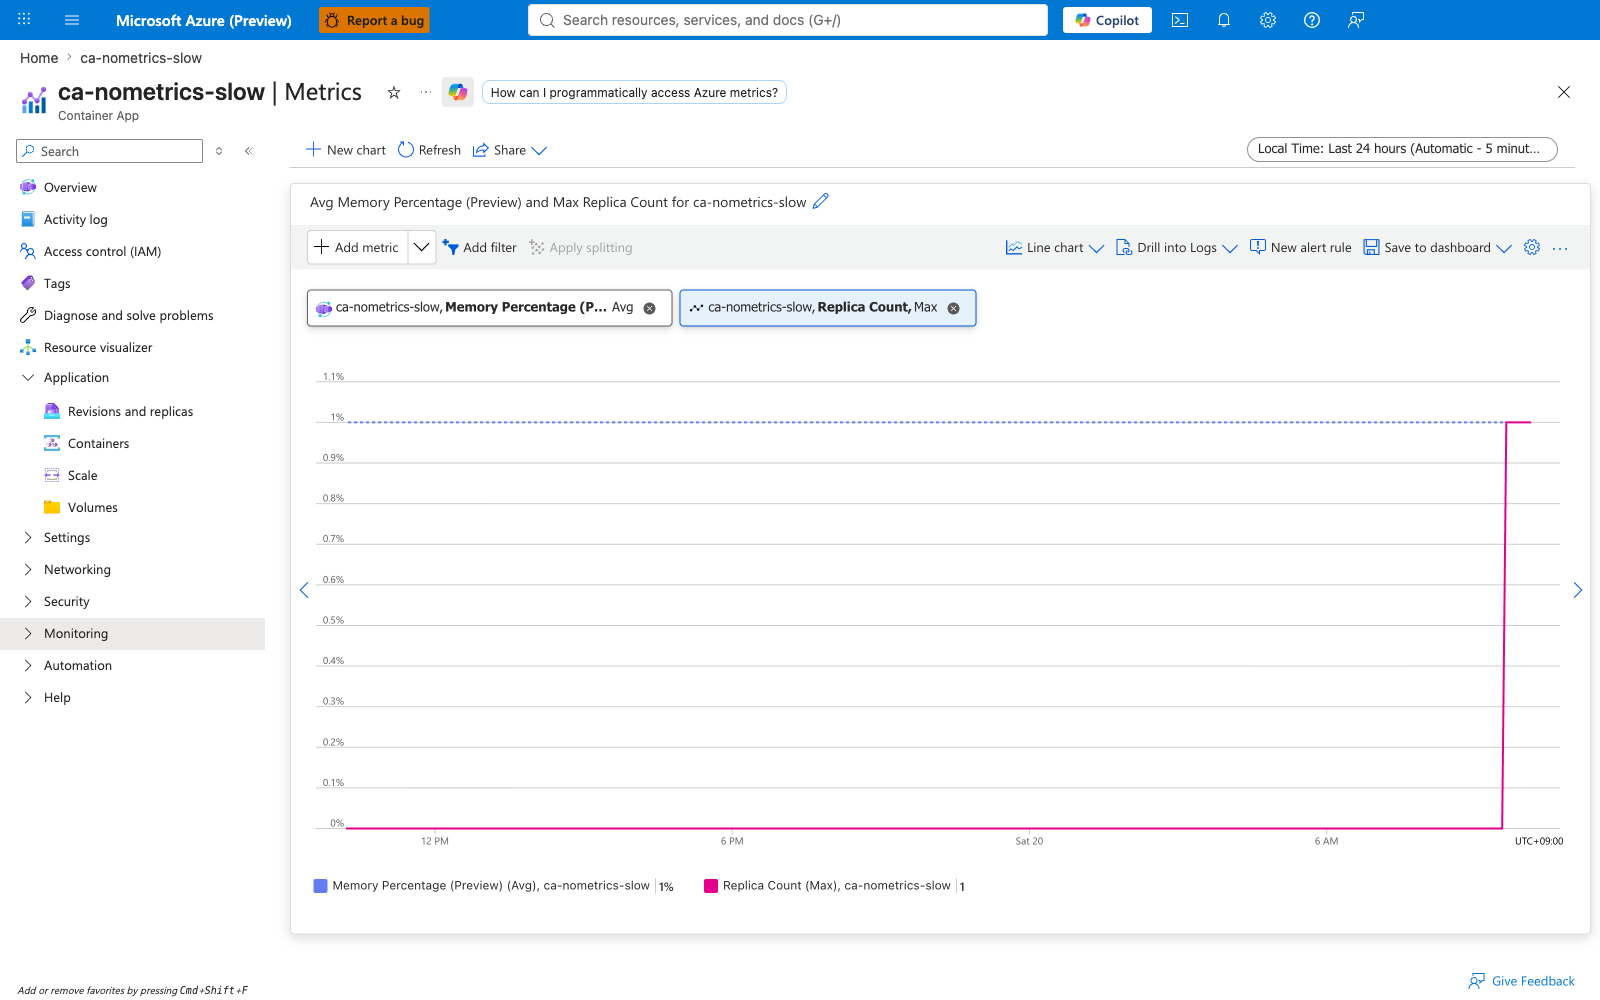Shift chart time range forward arrow
Viewport: 1600px width, 1000px height.
pyautogui.click(x=1578, y=590)
